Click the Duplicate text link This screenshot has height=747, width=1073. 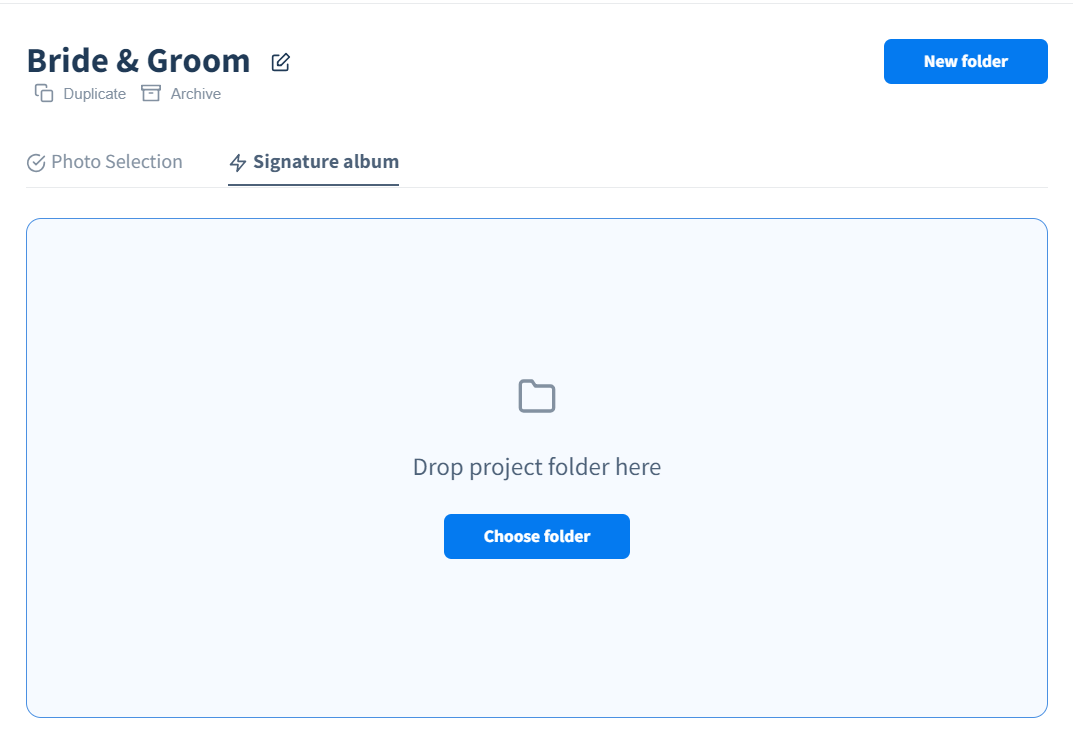pyautogui.click(x=94, y=94)
